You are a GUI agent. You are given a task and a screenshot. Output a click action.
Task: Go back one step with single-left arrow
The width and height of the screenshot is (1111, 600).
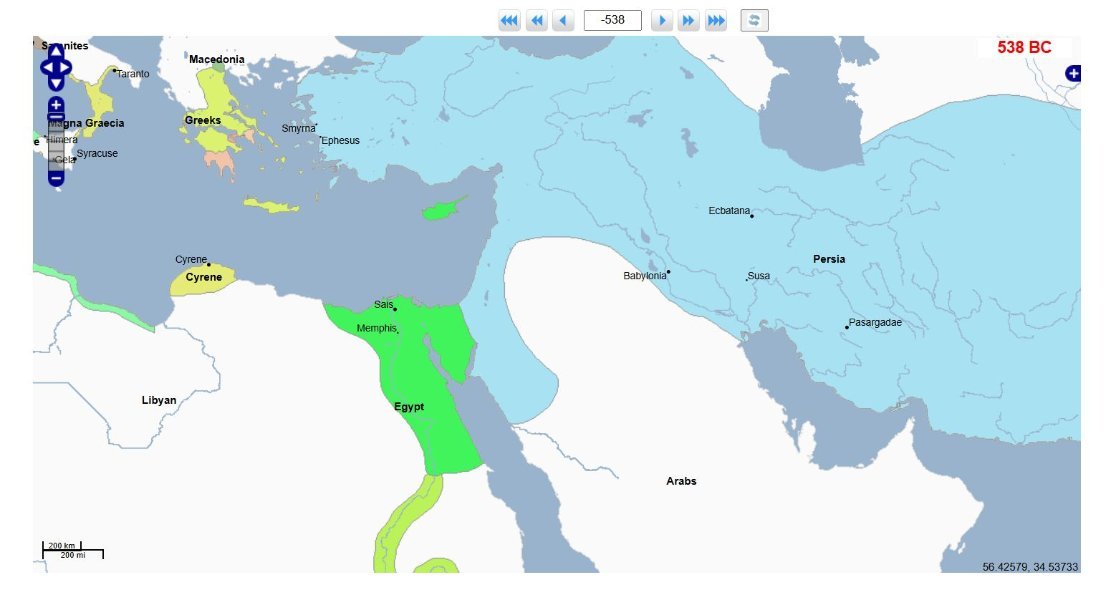point(563,21)
